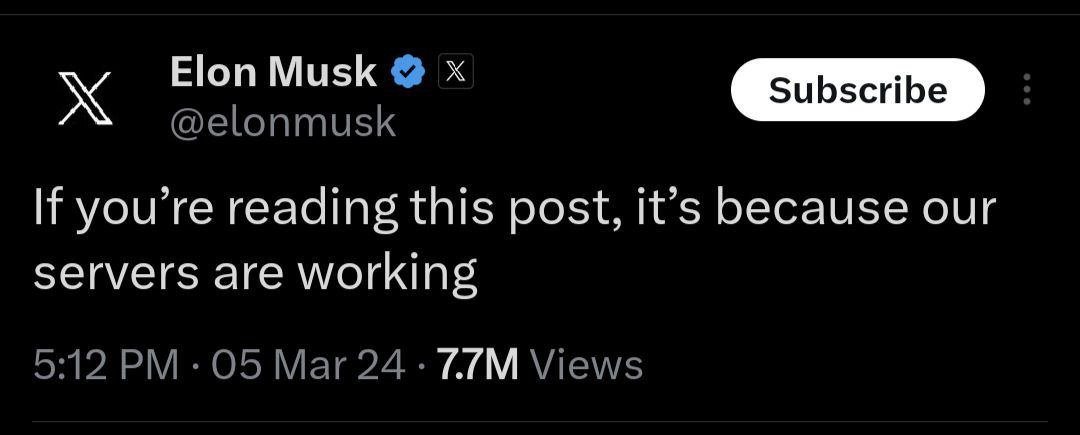The width and height of the screenshot is (1080, 435).
Task: Subscribe to Elon Musk
Action: pos(858,89)
